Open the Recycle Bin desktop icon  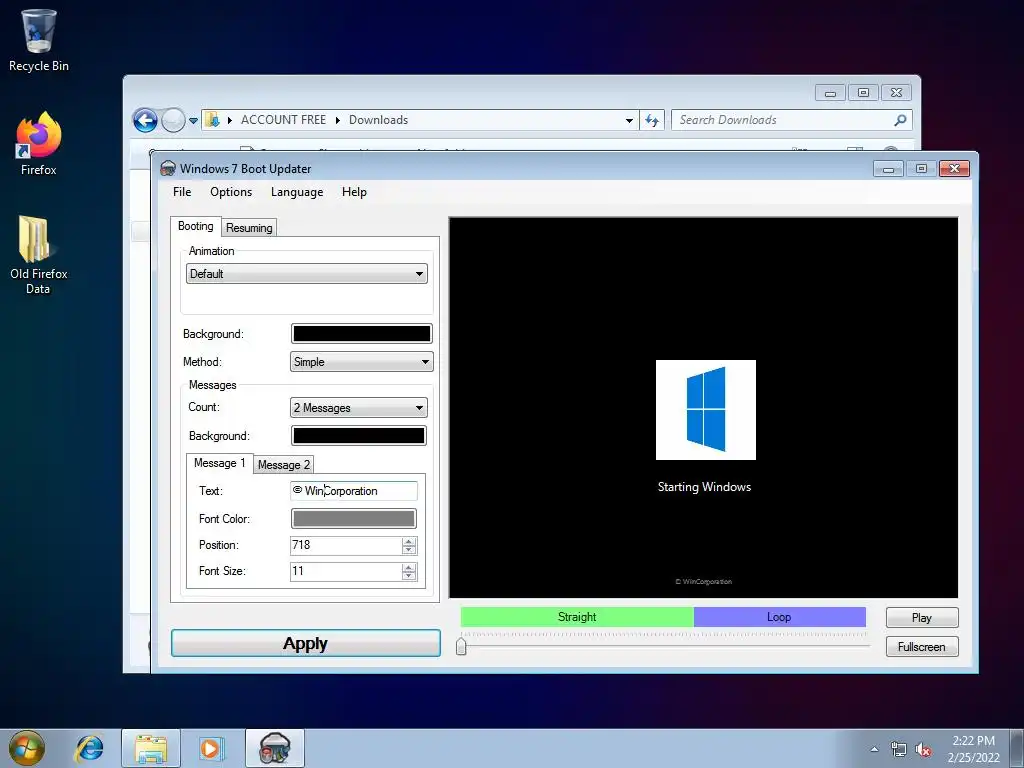point(39,40)
